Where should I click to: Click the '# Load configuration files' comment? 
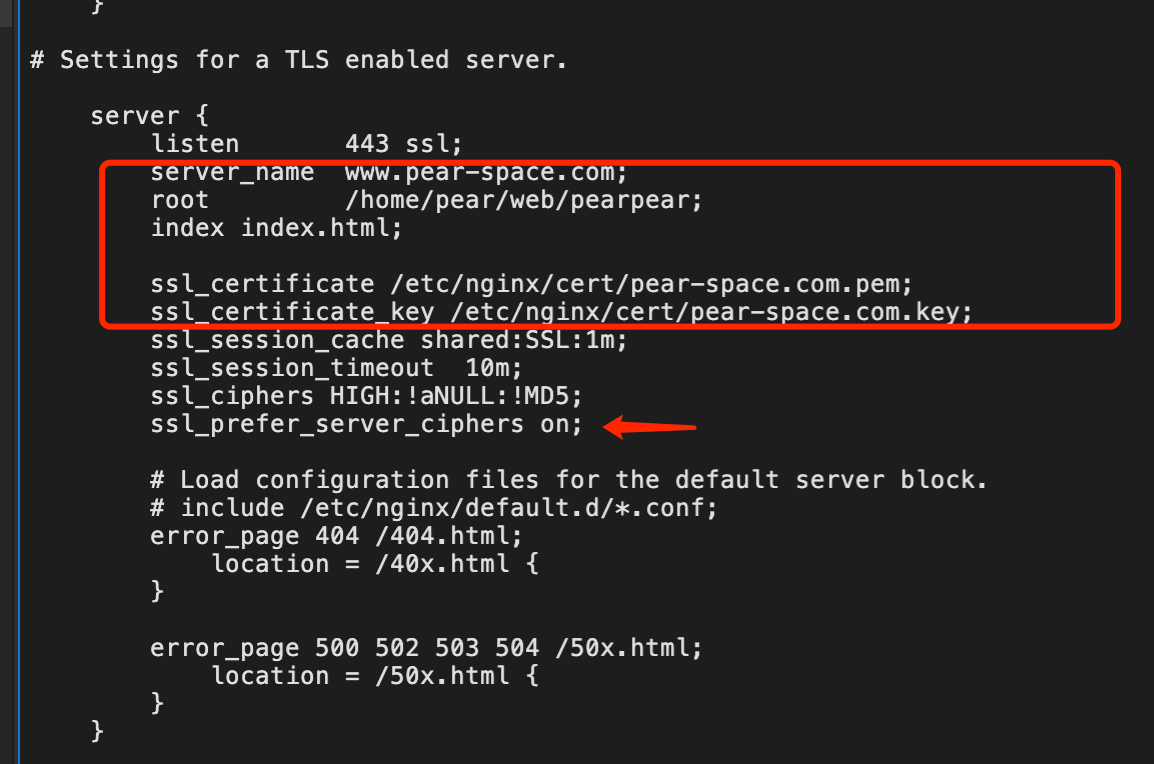coord(568,480)
